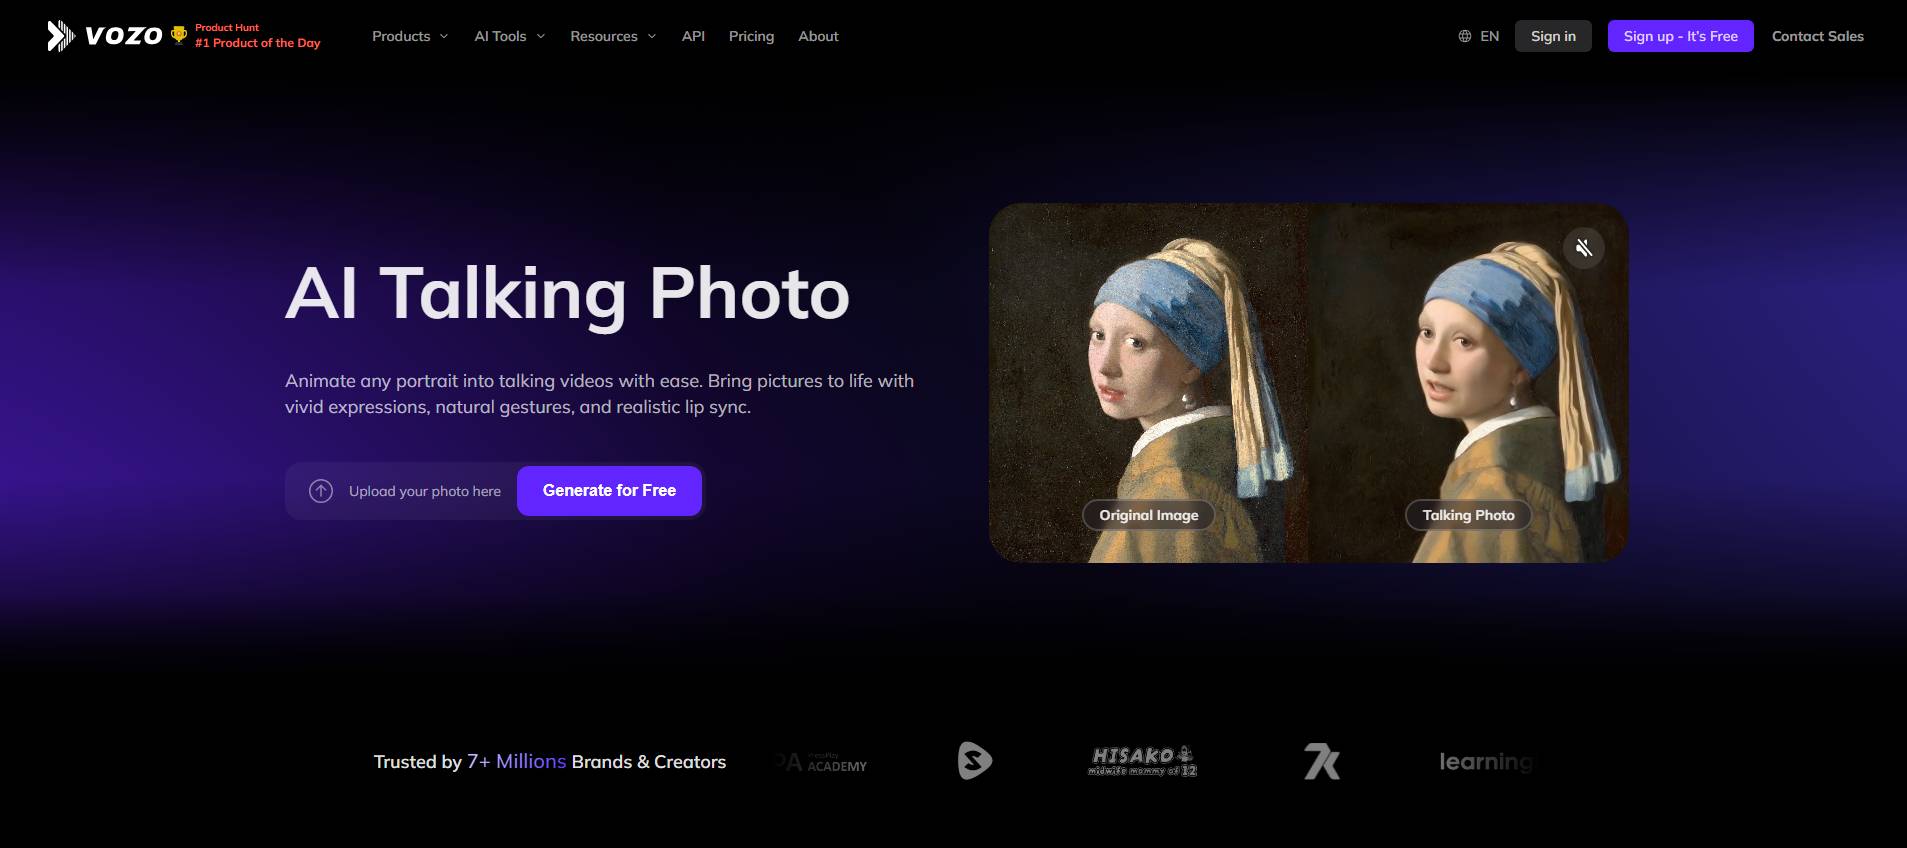Open the Contact Sales link

[x=1817, y=36]
